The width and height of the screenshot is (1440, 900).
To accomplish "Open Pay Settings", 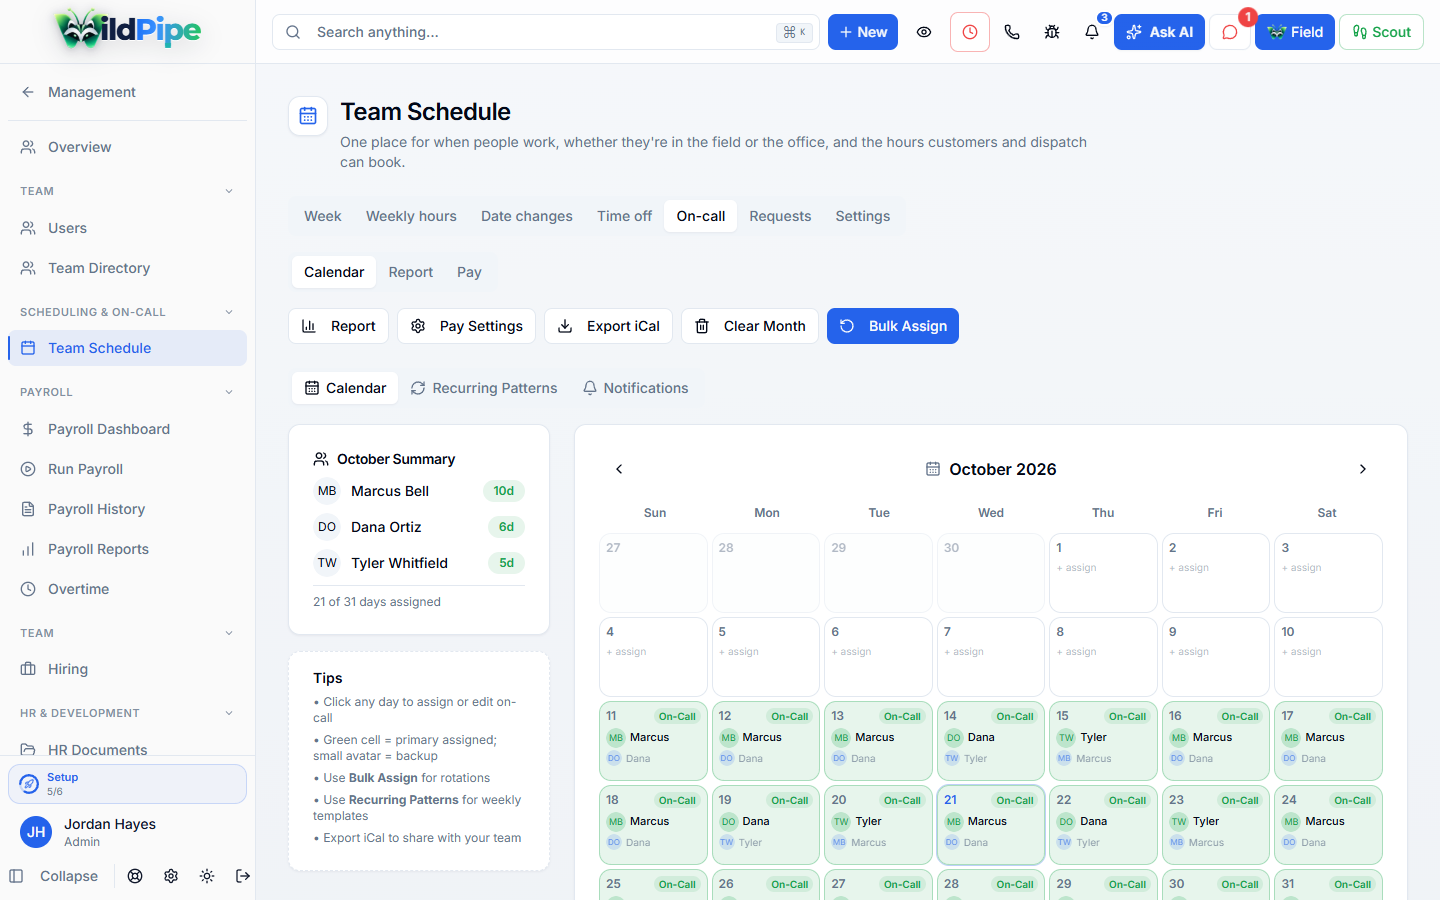I will [466, 326].
